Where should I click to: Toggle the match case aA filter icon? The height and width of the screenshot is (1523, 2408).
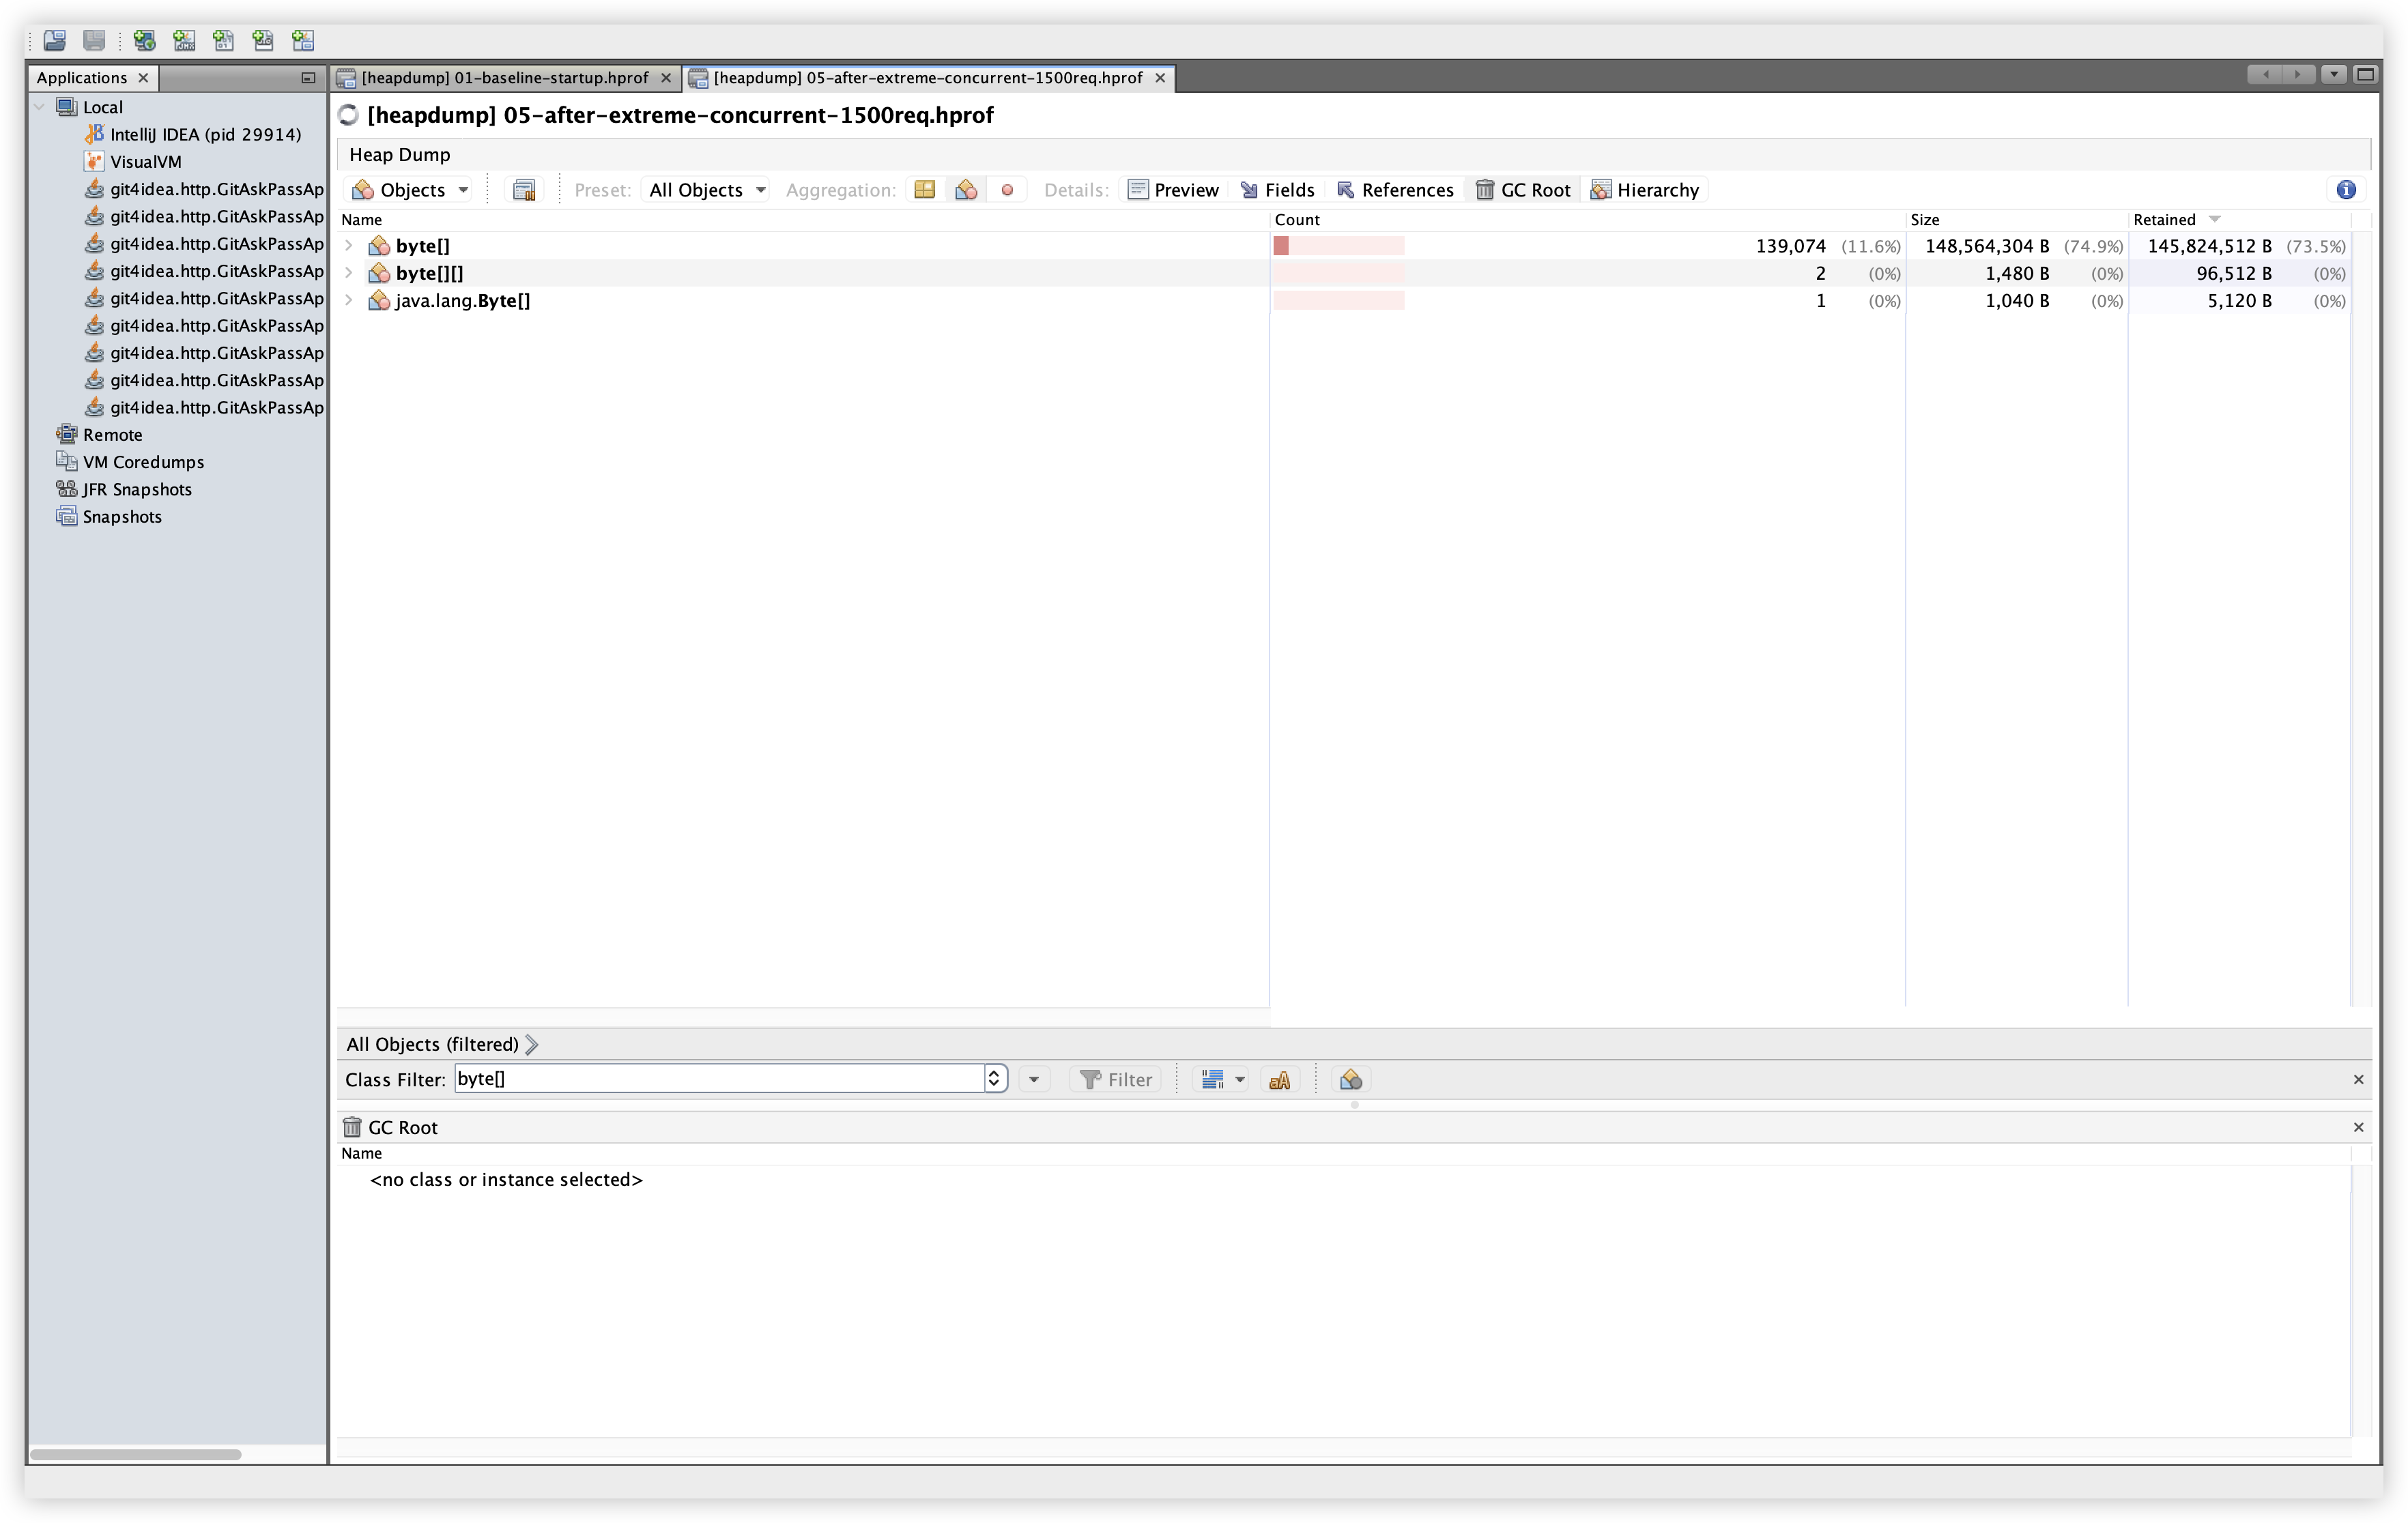1279,1080
